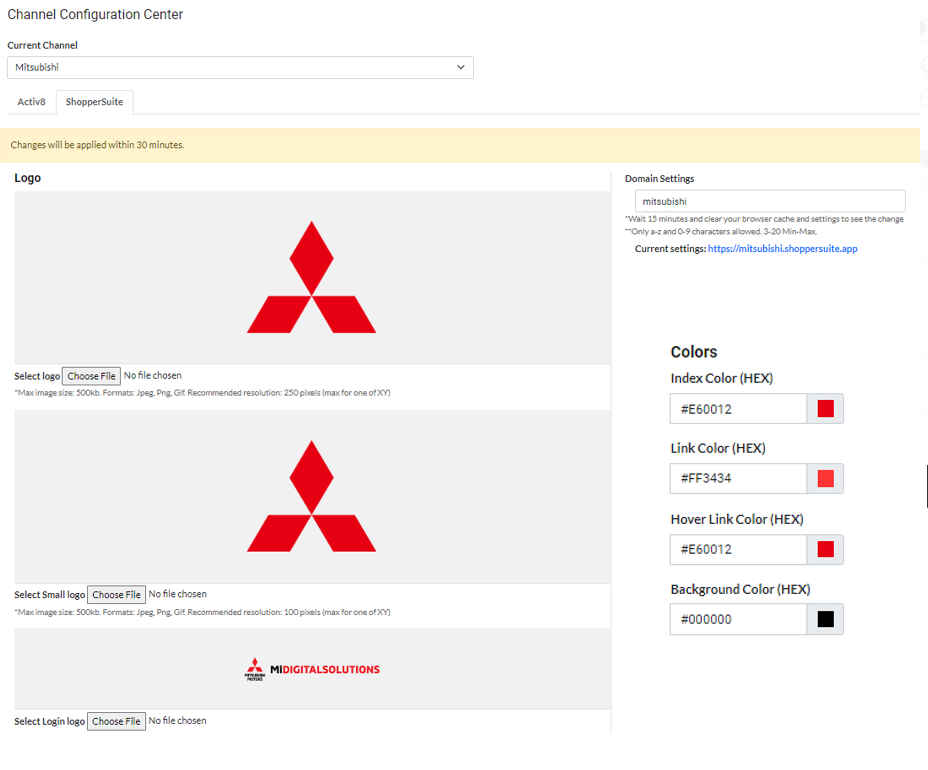Click the main Mitsubishi logo preview
Screen dimensions: 928x770
(x=311, y=277)
